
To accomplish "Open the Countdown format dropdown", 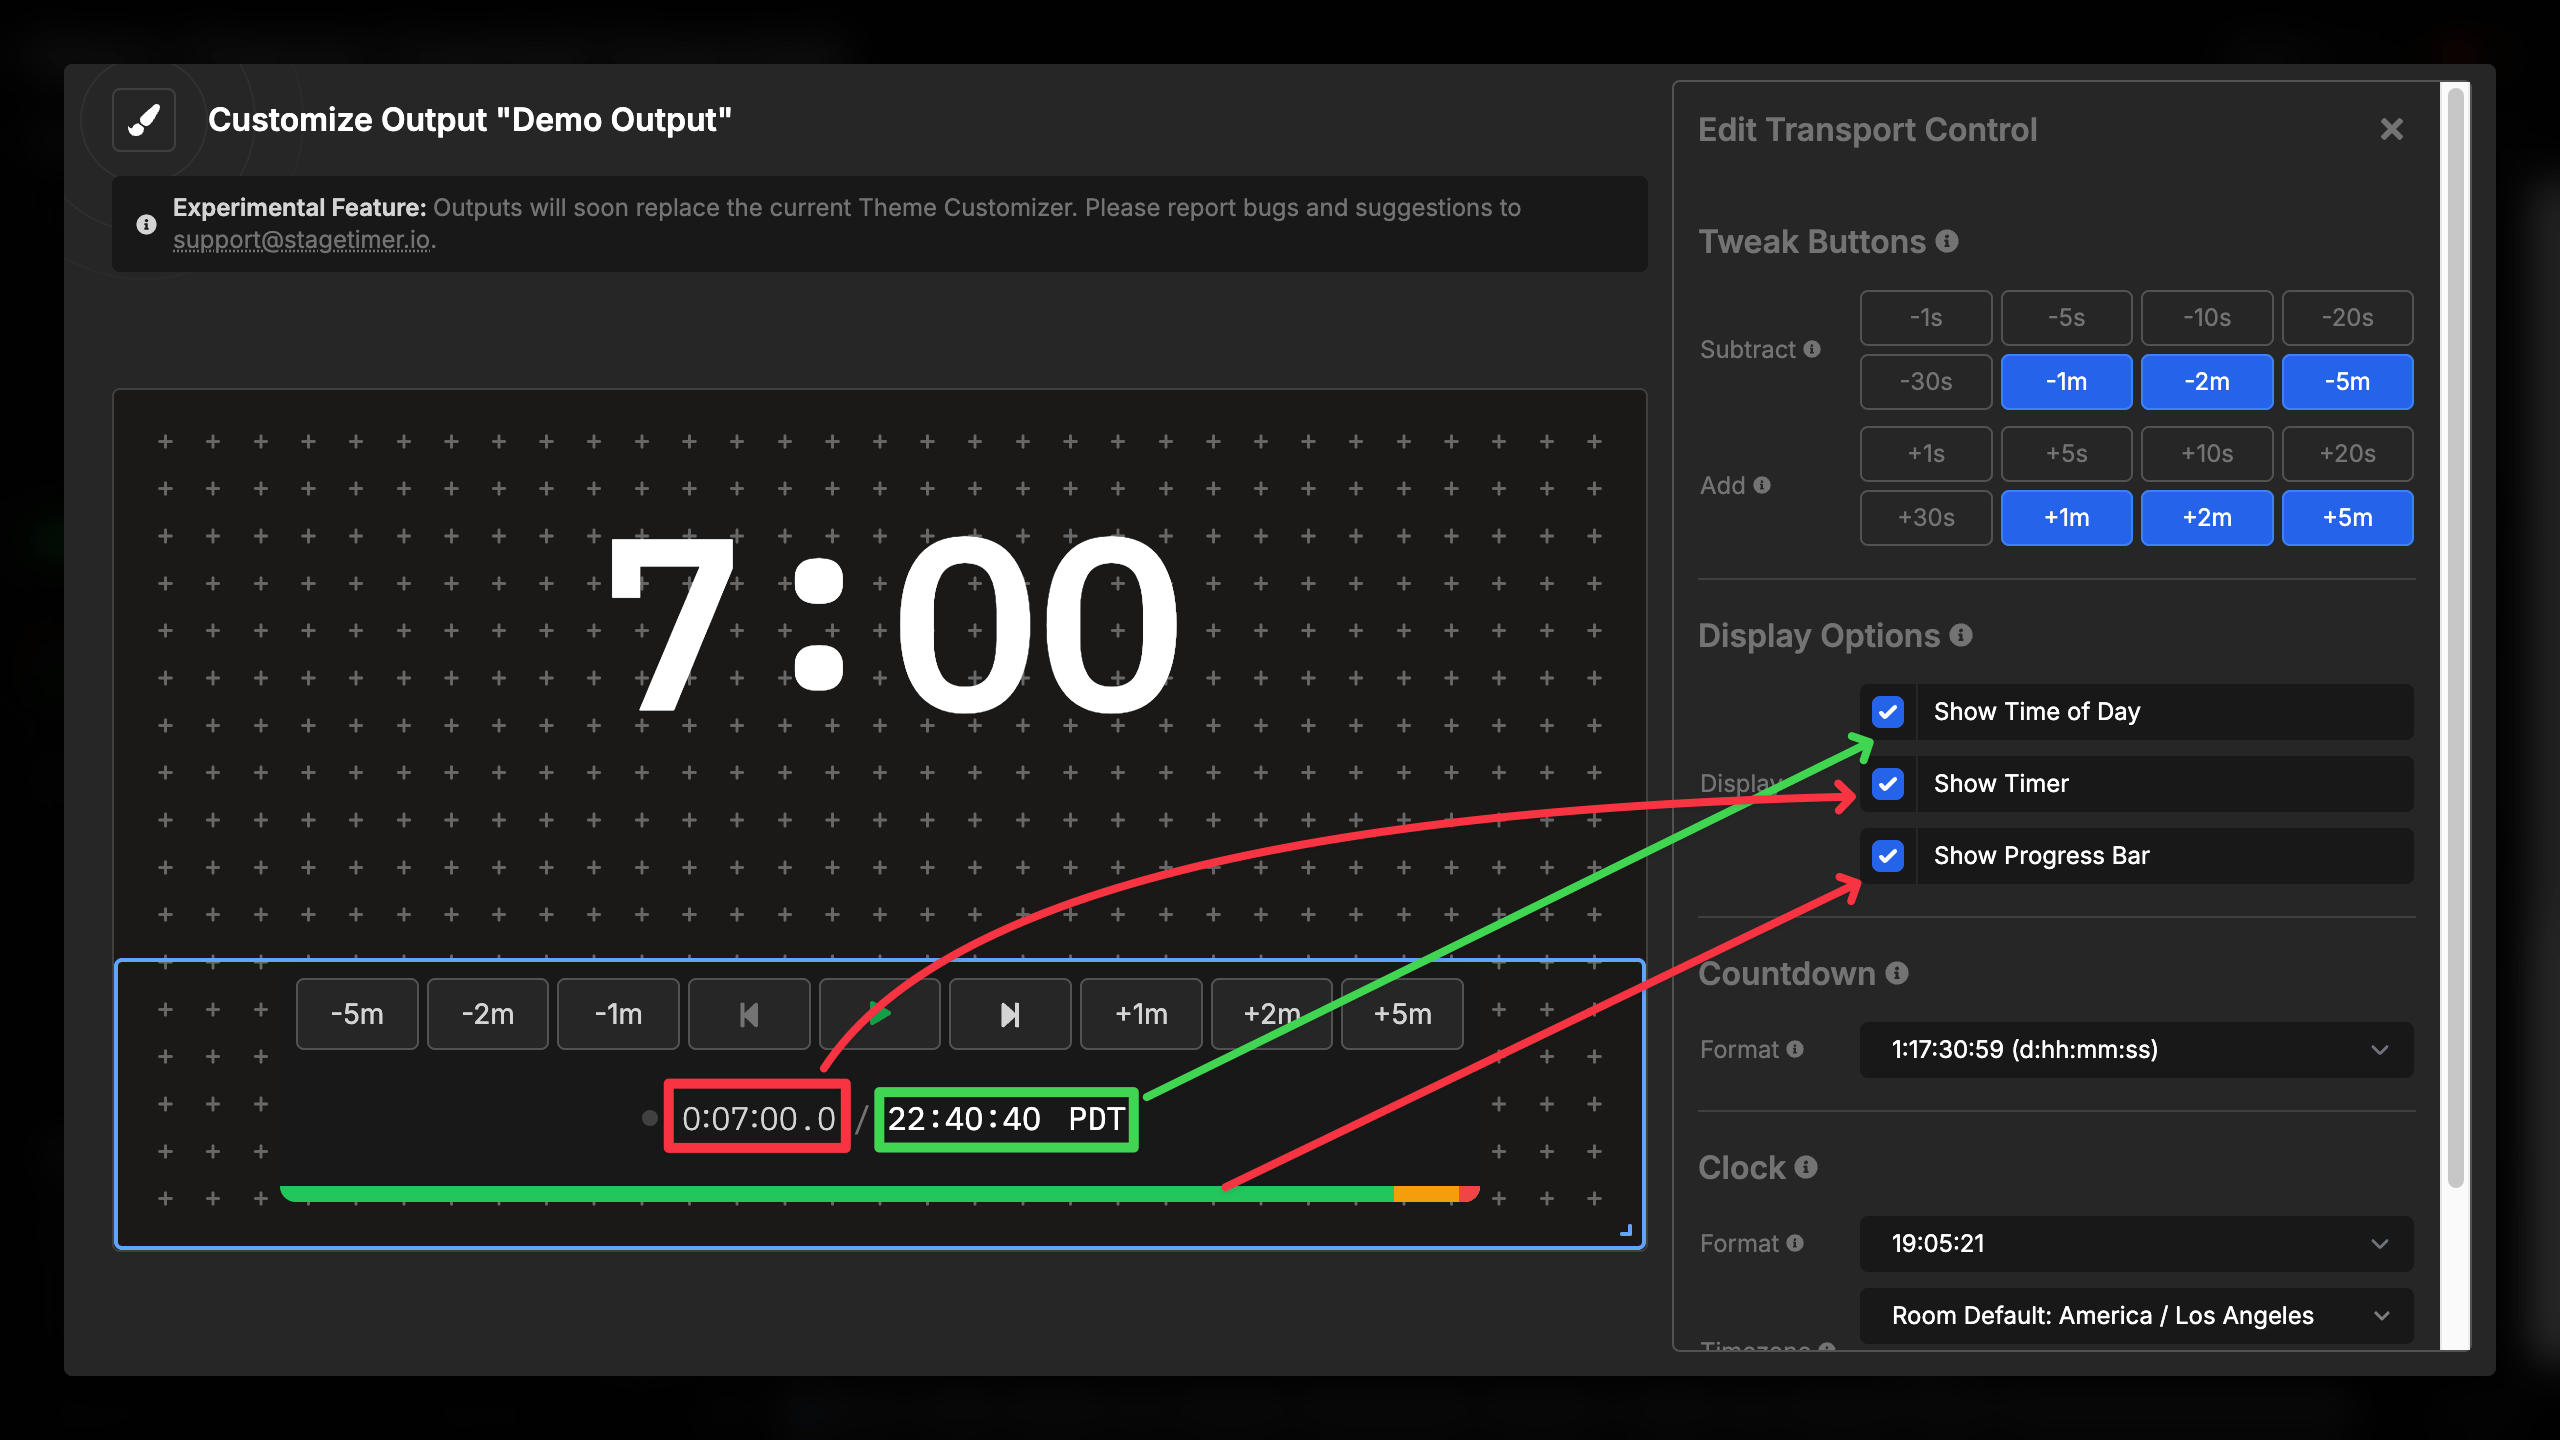I will (2136, 1050).
